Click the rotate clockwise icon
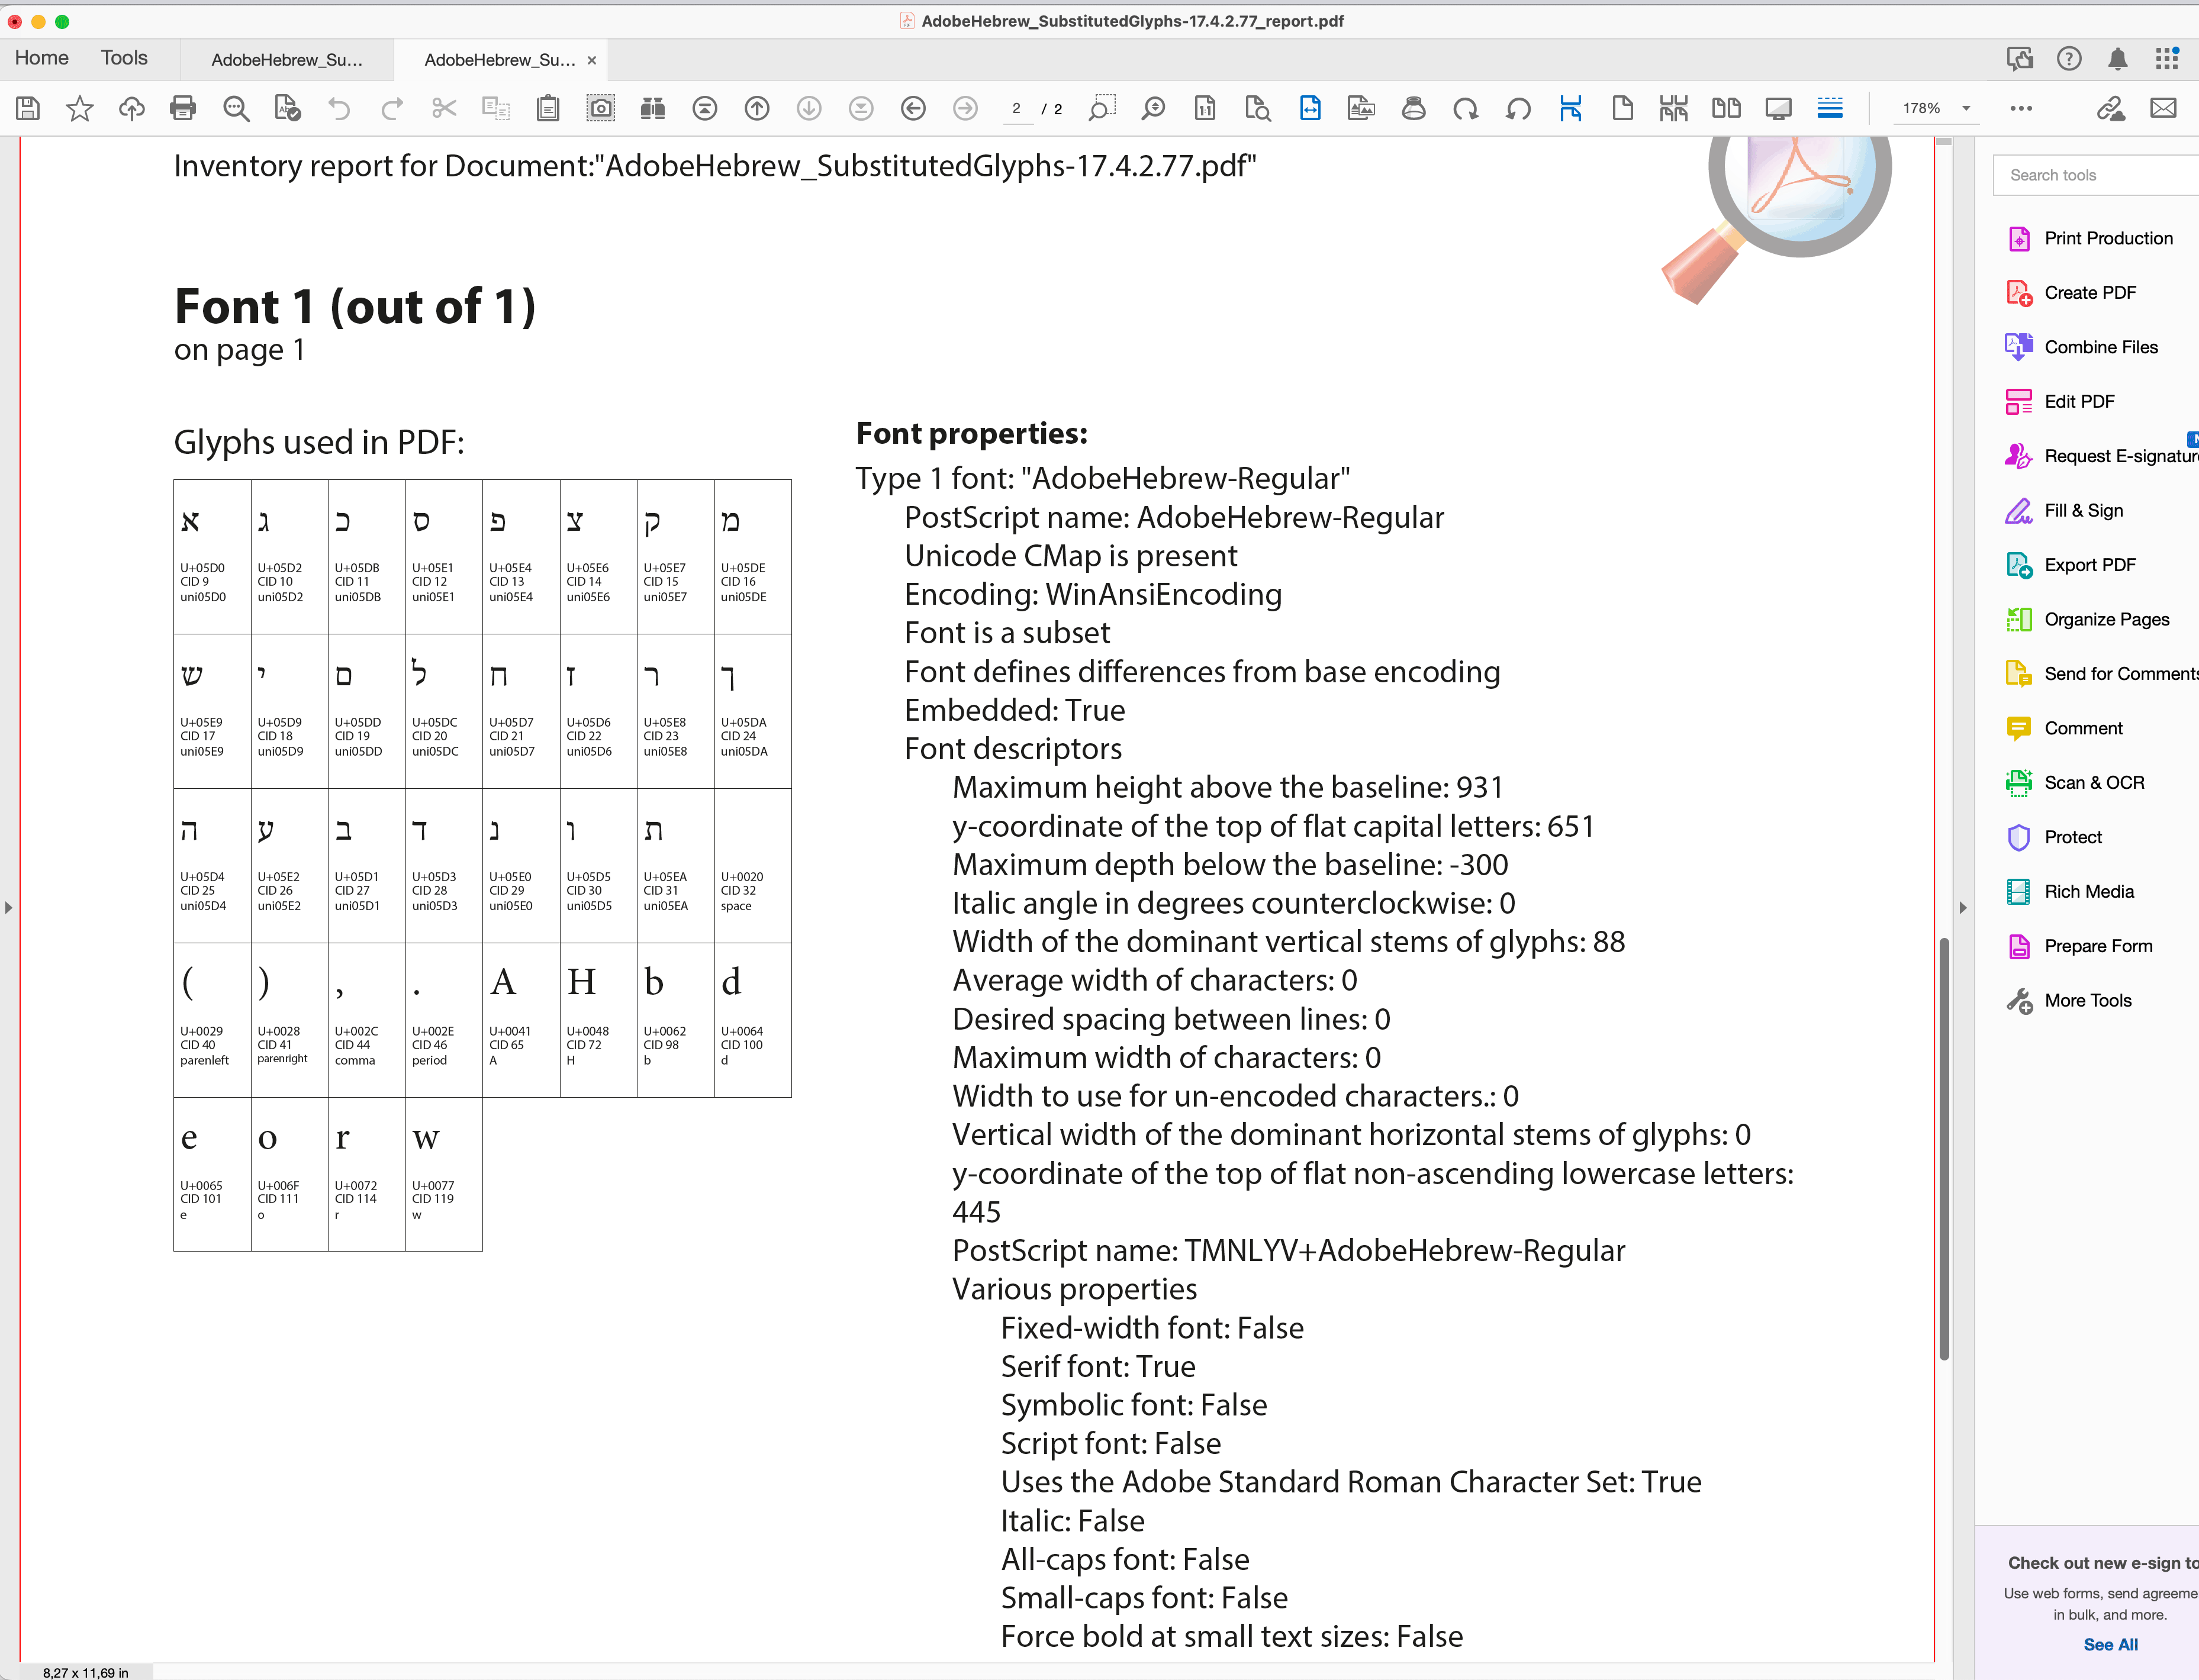 pyautogui.click(x=1465, y=108)
